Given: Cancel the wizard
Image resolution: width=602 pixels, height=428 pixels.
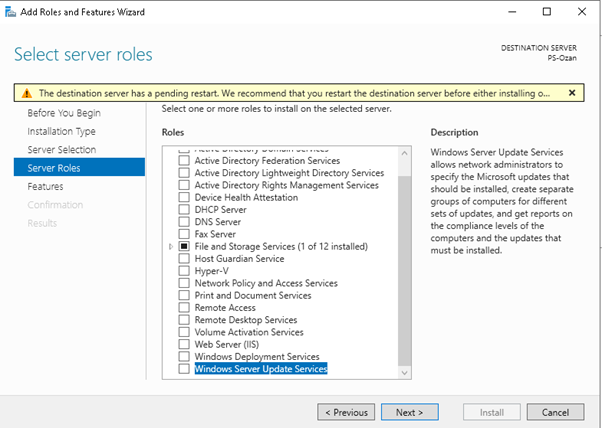Looking at the screenshot, I should (x=555, y=411).
